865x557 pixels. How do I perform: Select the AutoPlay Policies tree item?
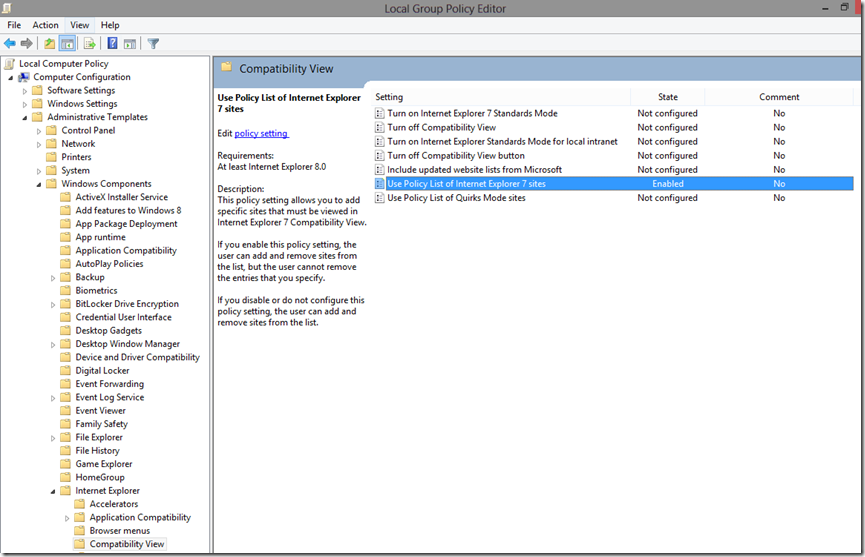click(109, 264)
